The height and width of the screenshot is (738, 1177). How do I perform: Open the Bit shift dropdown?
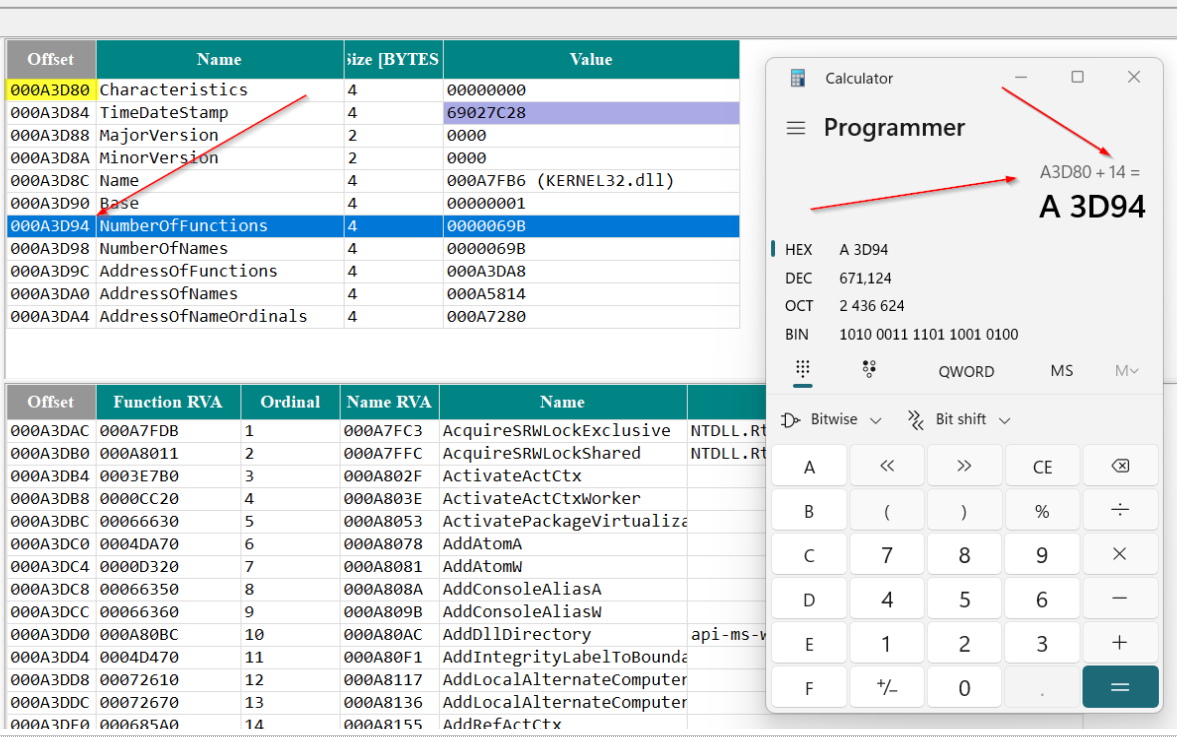tap(959, 420)
